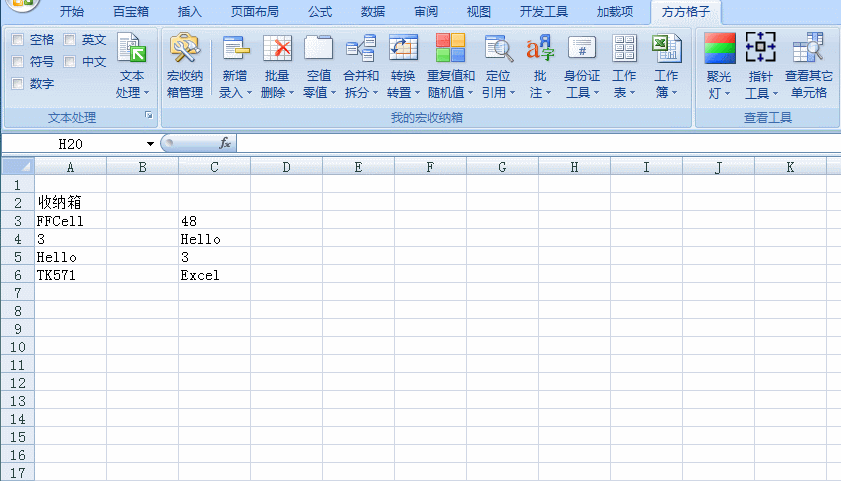
Task: Select column C header
Action: click(214, 167)
